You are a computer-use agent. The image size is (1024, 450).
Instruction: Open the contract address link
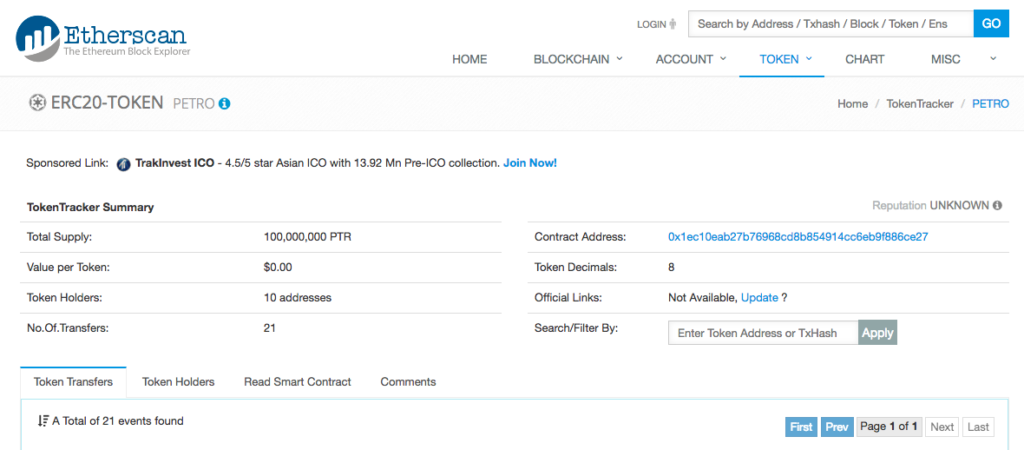[x=798, y=237]
